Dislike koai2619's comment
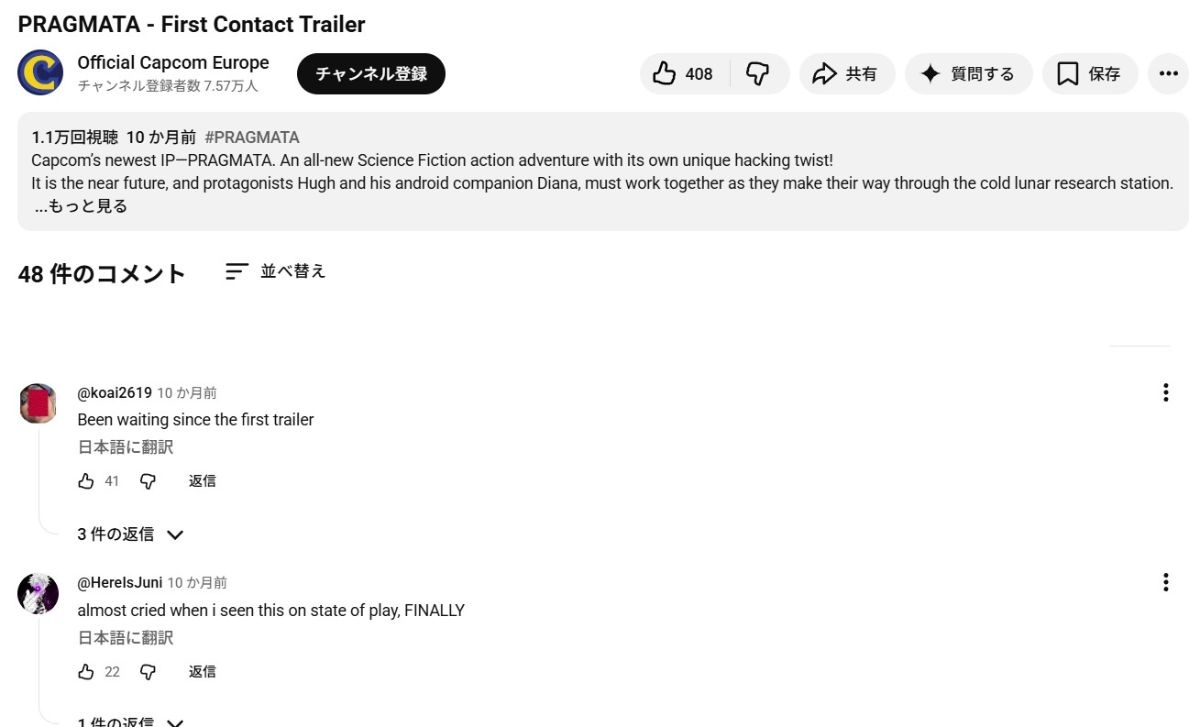 point(148,481)
